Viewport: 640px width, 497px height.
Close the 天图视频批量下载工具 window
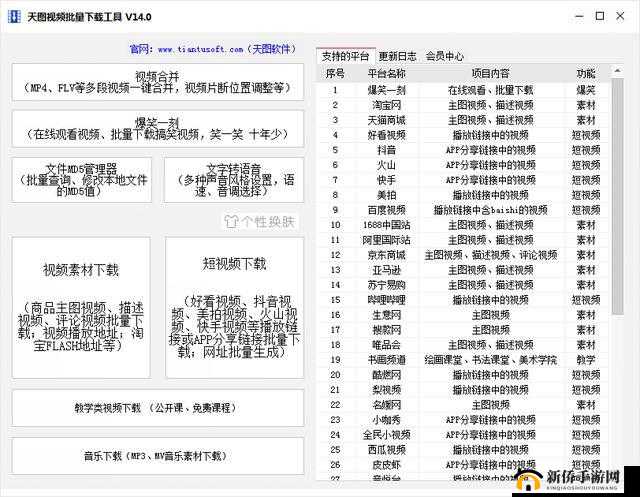[620, 16]
